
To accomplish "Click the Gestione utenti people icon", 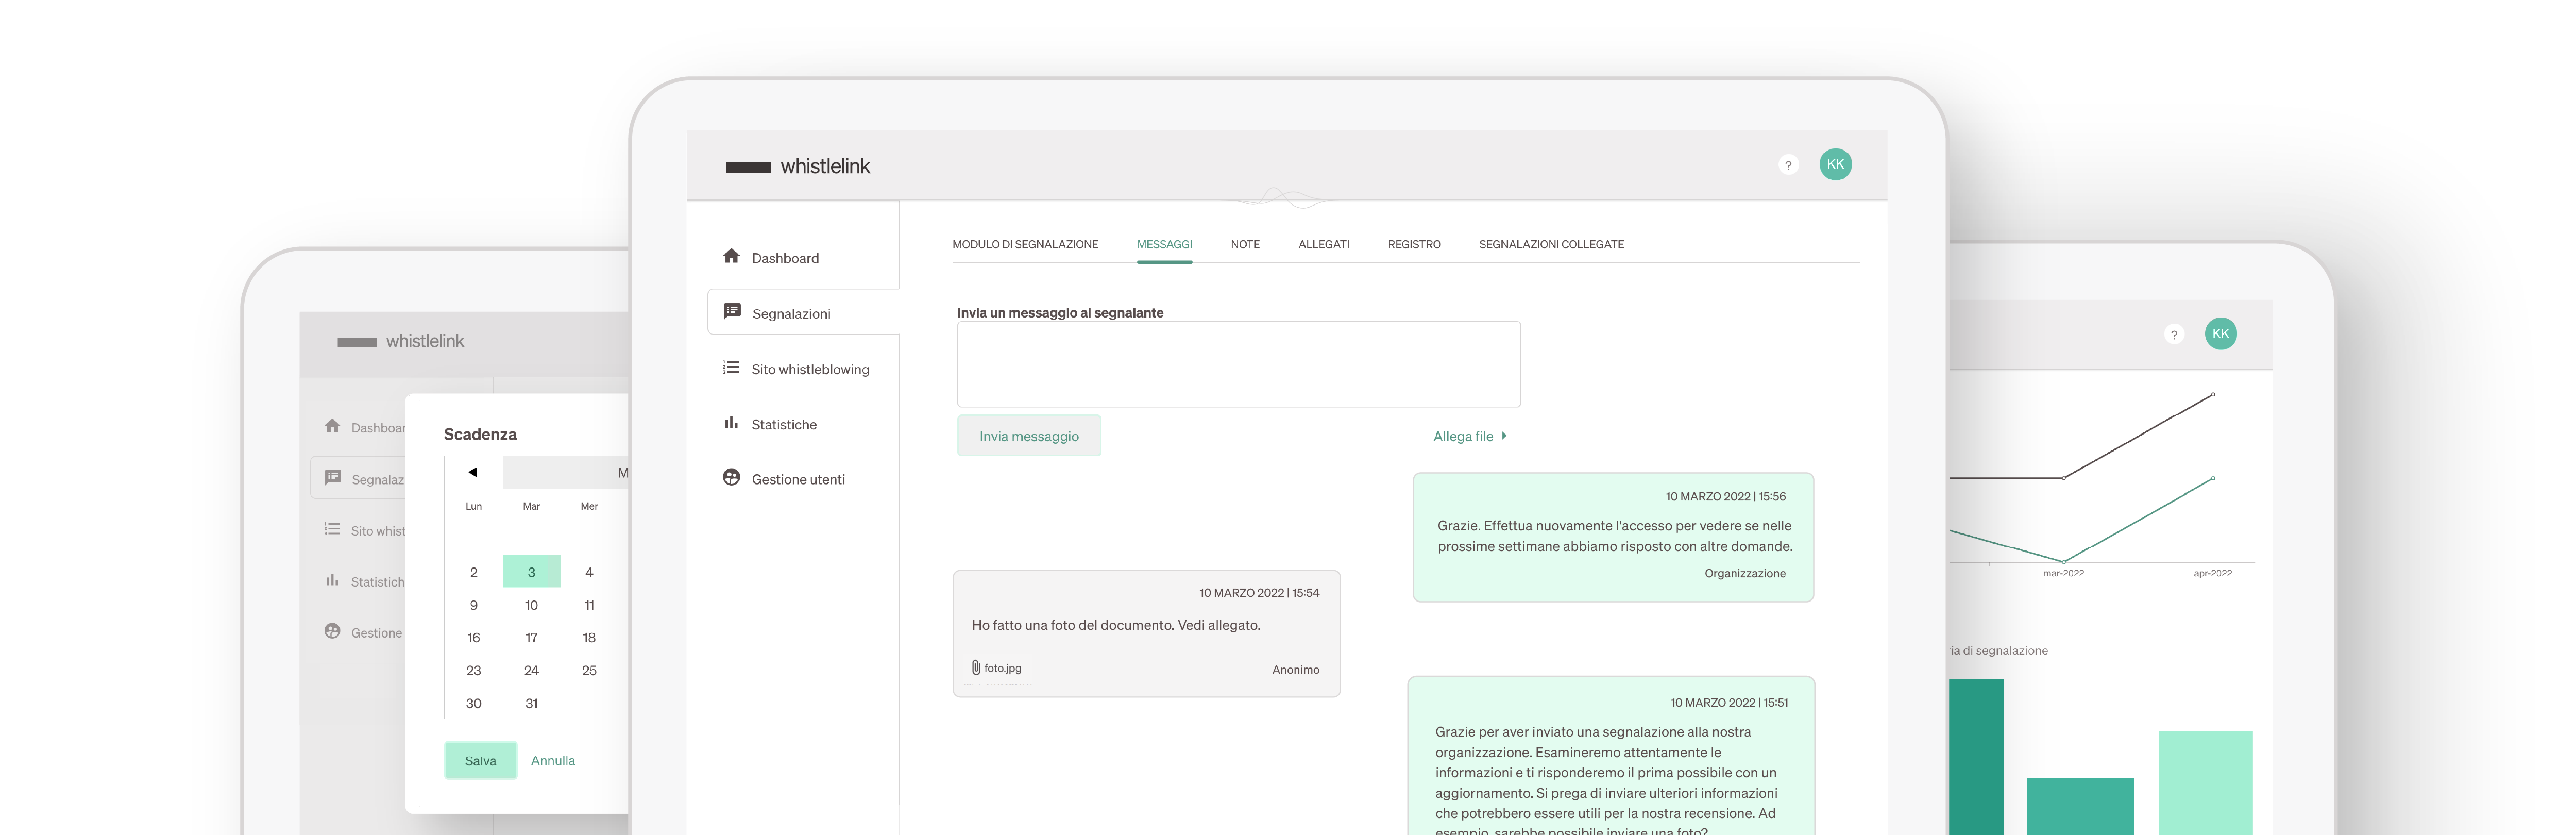I will coord(731,478).
